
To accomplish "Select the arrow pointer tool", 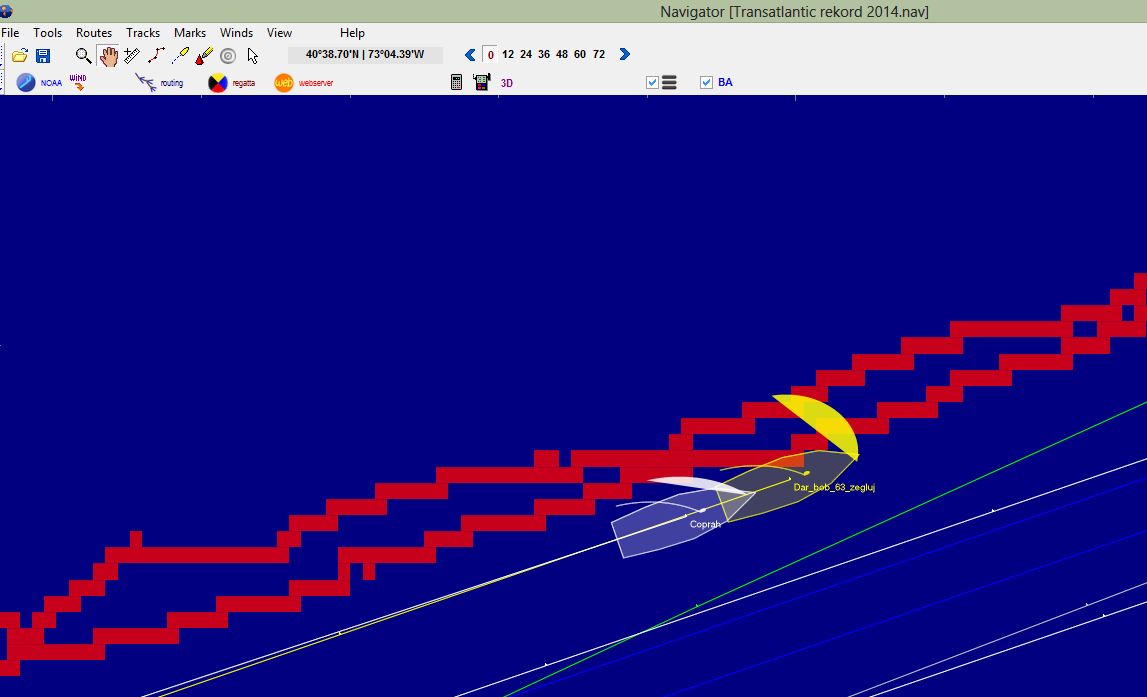I will 252,56.
